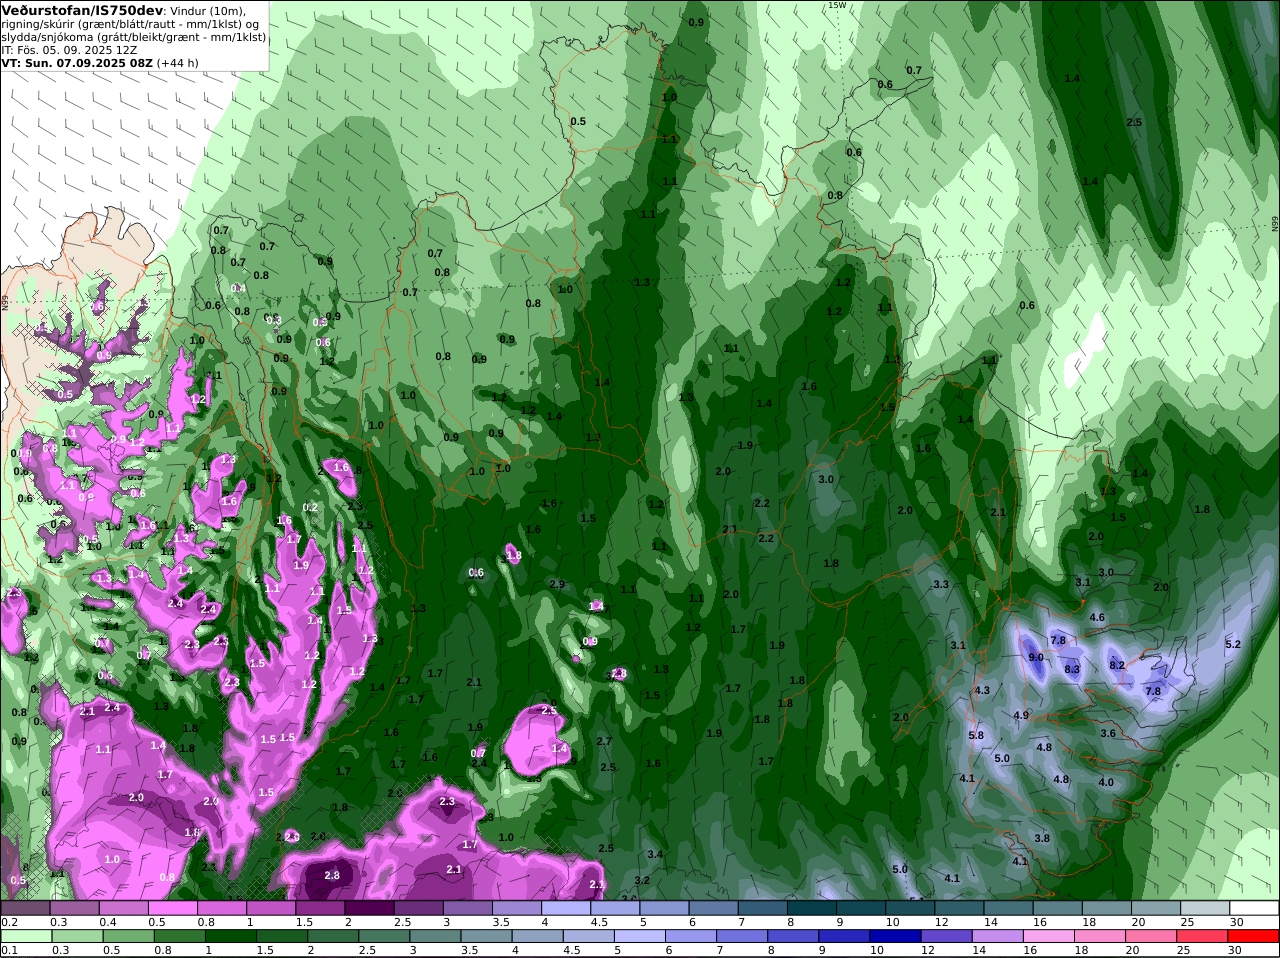Click the '3.6' precipitation value on the map
Image resolution: width=1280 pixels, height=958 pixels.
[x=1108, y=733]
